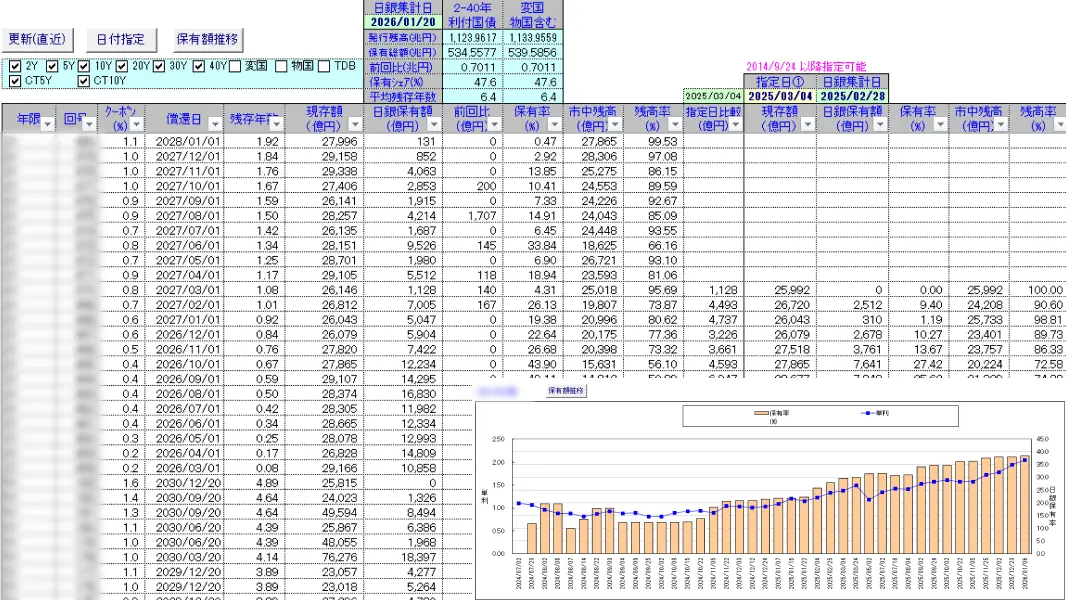Select the 保有率 cell 33.84
Screen dimensions: 1068x600
[x=533, y=246]
